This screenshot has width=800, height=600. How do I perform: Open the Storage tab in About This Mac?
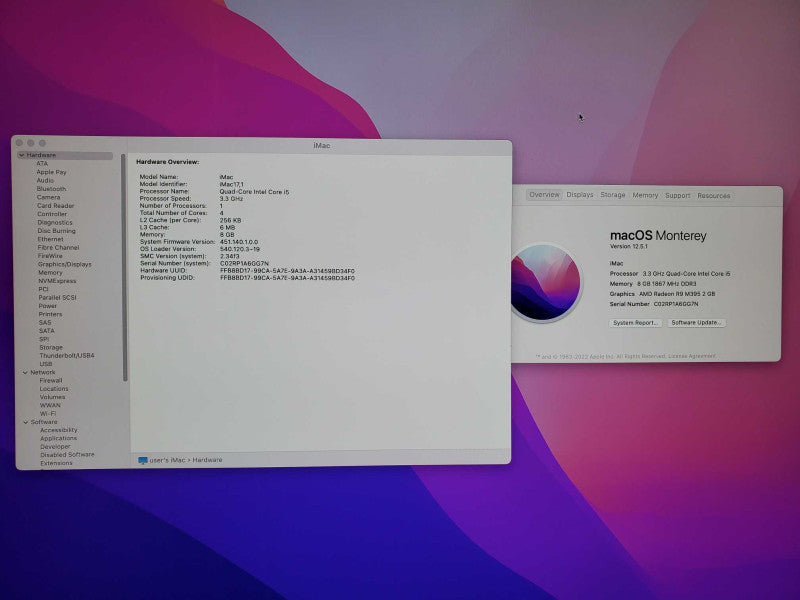(x=613, y=195)
